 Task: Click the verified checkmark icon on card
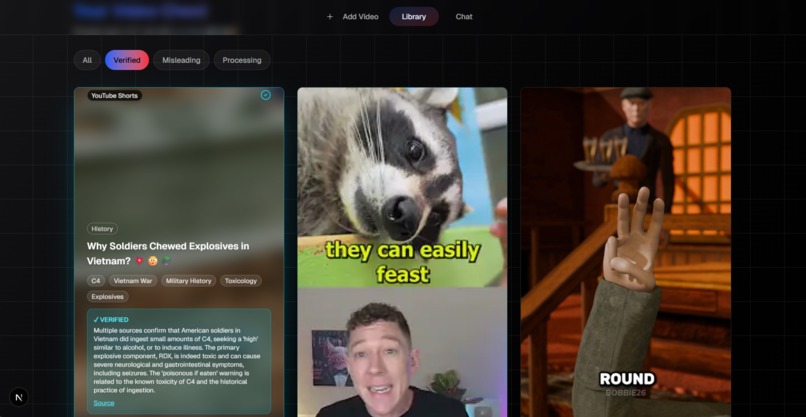point(266,95)
